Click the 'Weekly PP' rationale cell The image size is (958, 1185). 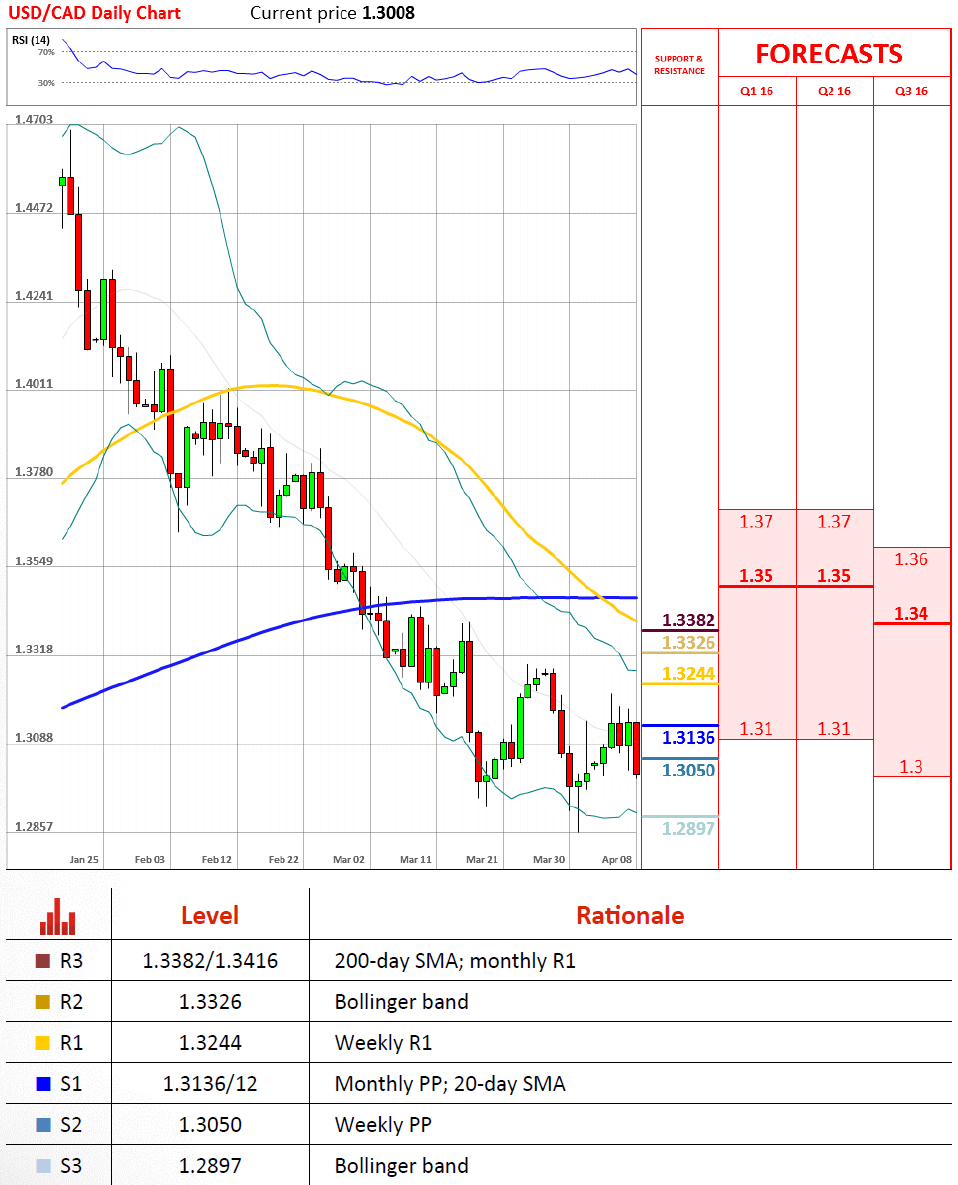(383, 1125)
